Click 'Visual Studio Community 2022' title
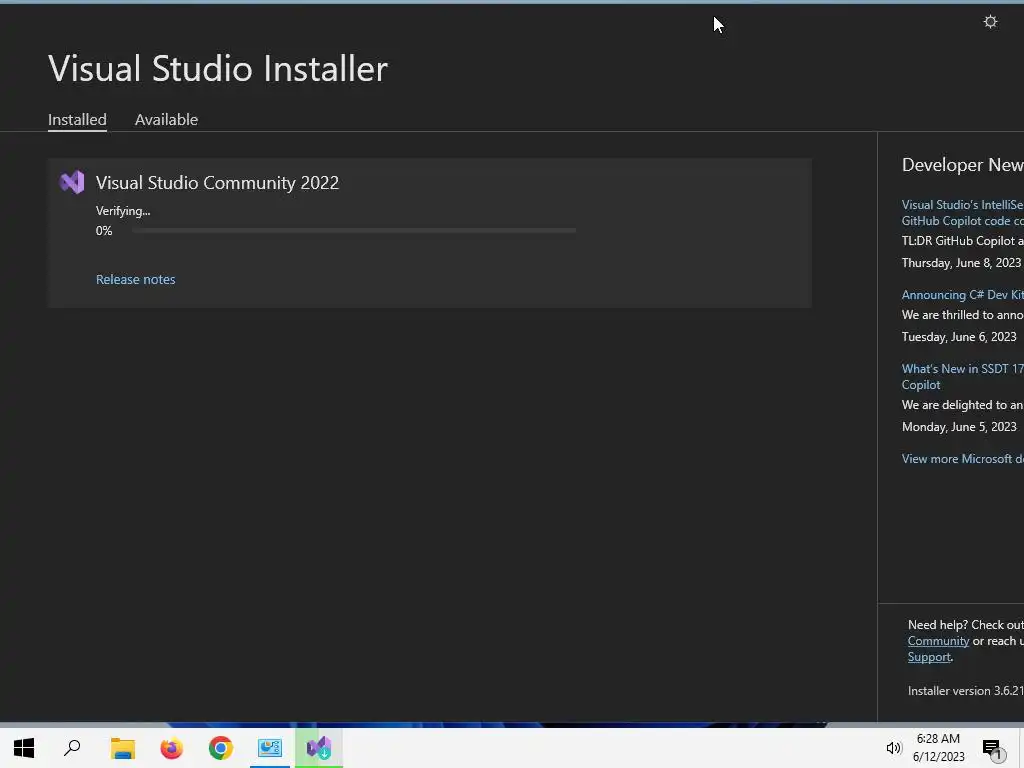Viewport: 1024px width, 768px height. 217,183
